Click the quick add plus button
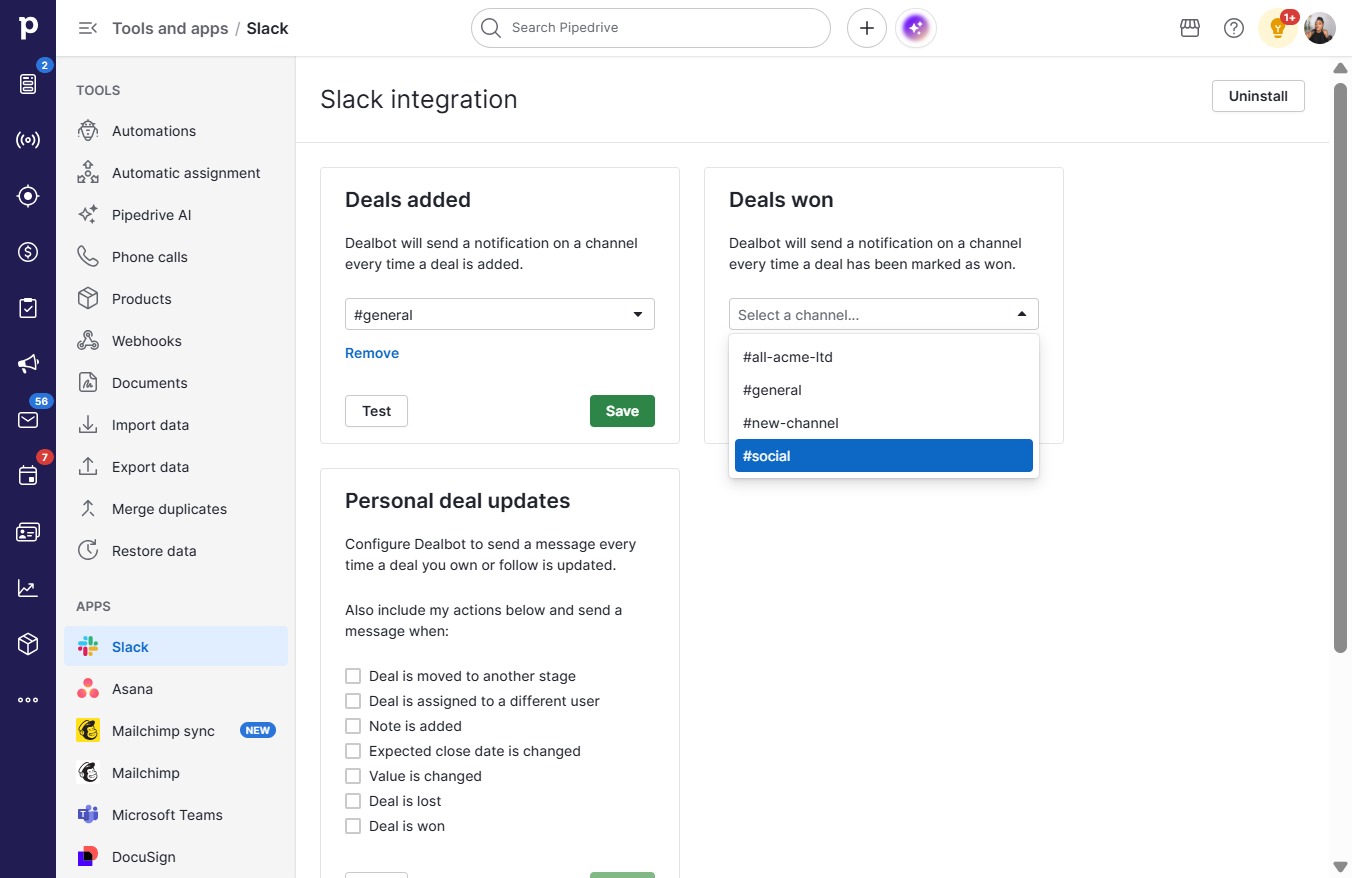 pyautogui.click(x=867, y=28)
